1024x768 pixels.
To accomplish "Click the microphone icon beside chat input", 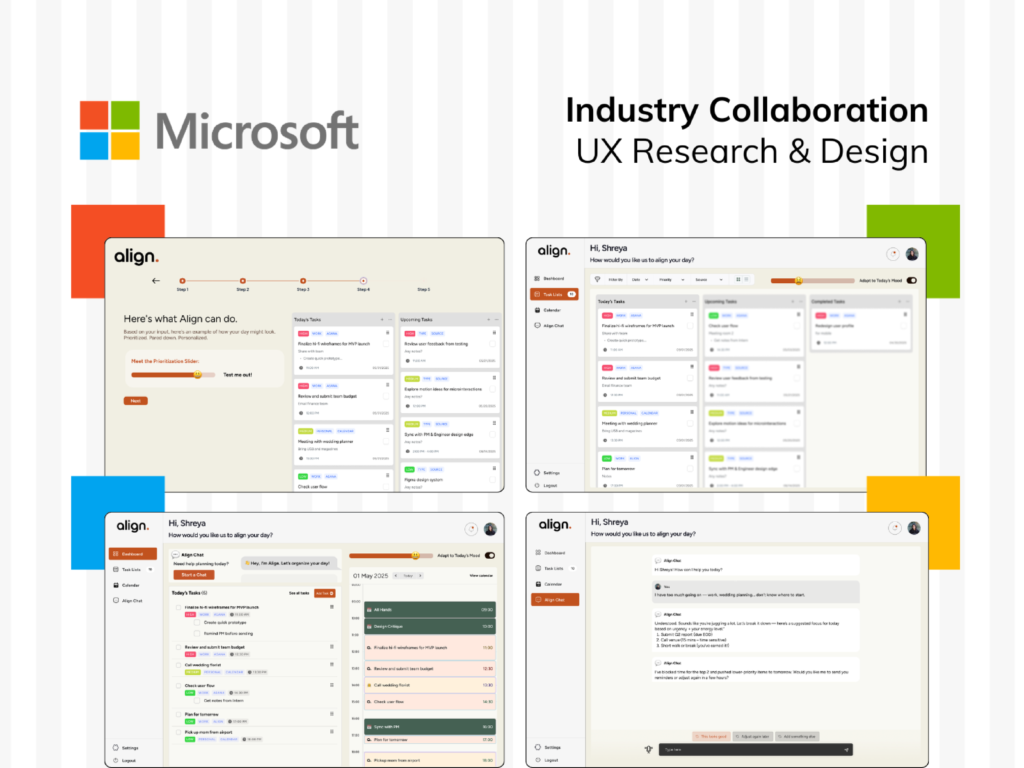I will point(648,750).
